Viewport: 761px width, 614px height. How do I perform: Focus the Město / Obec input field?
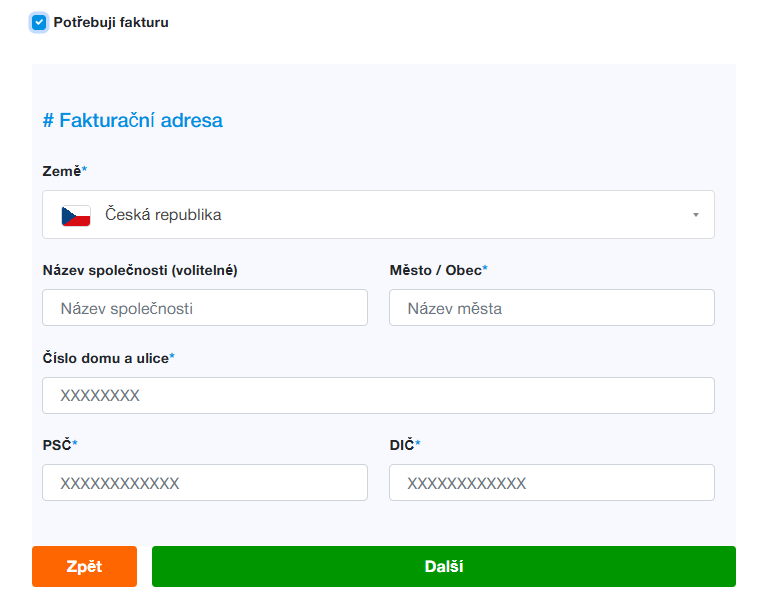[552, 308]
